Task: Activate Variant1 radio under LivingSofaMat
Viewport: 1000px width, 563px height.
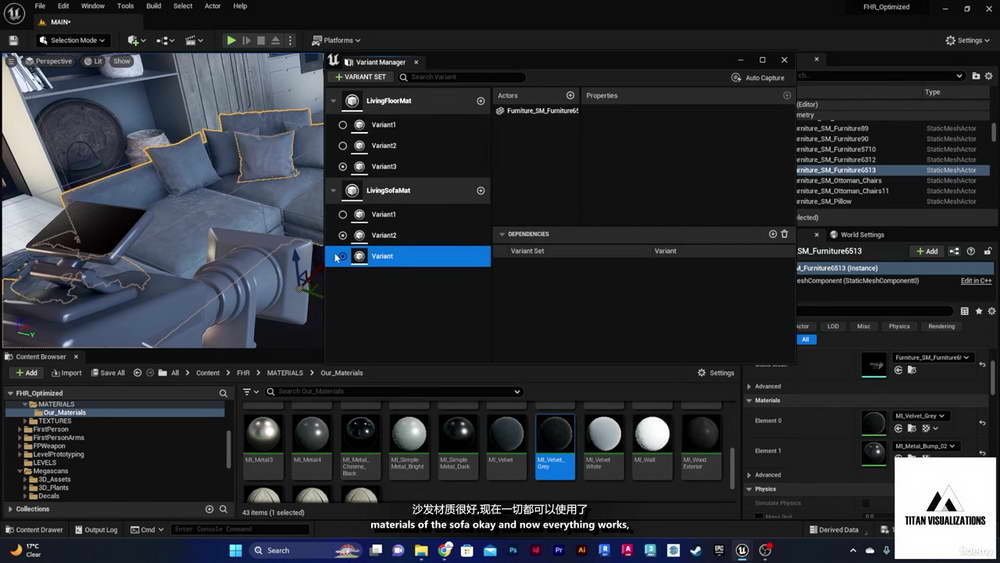Action: pyautogui.click(x=342, y=215)
